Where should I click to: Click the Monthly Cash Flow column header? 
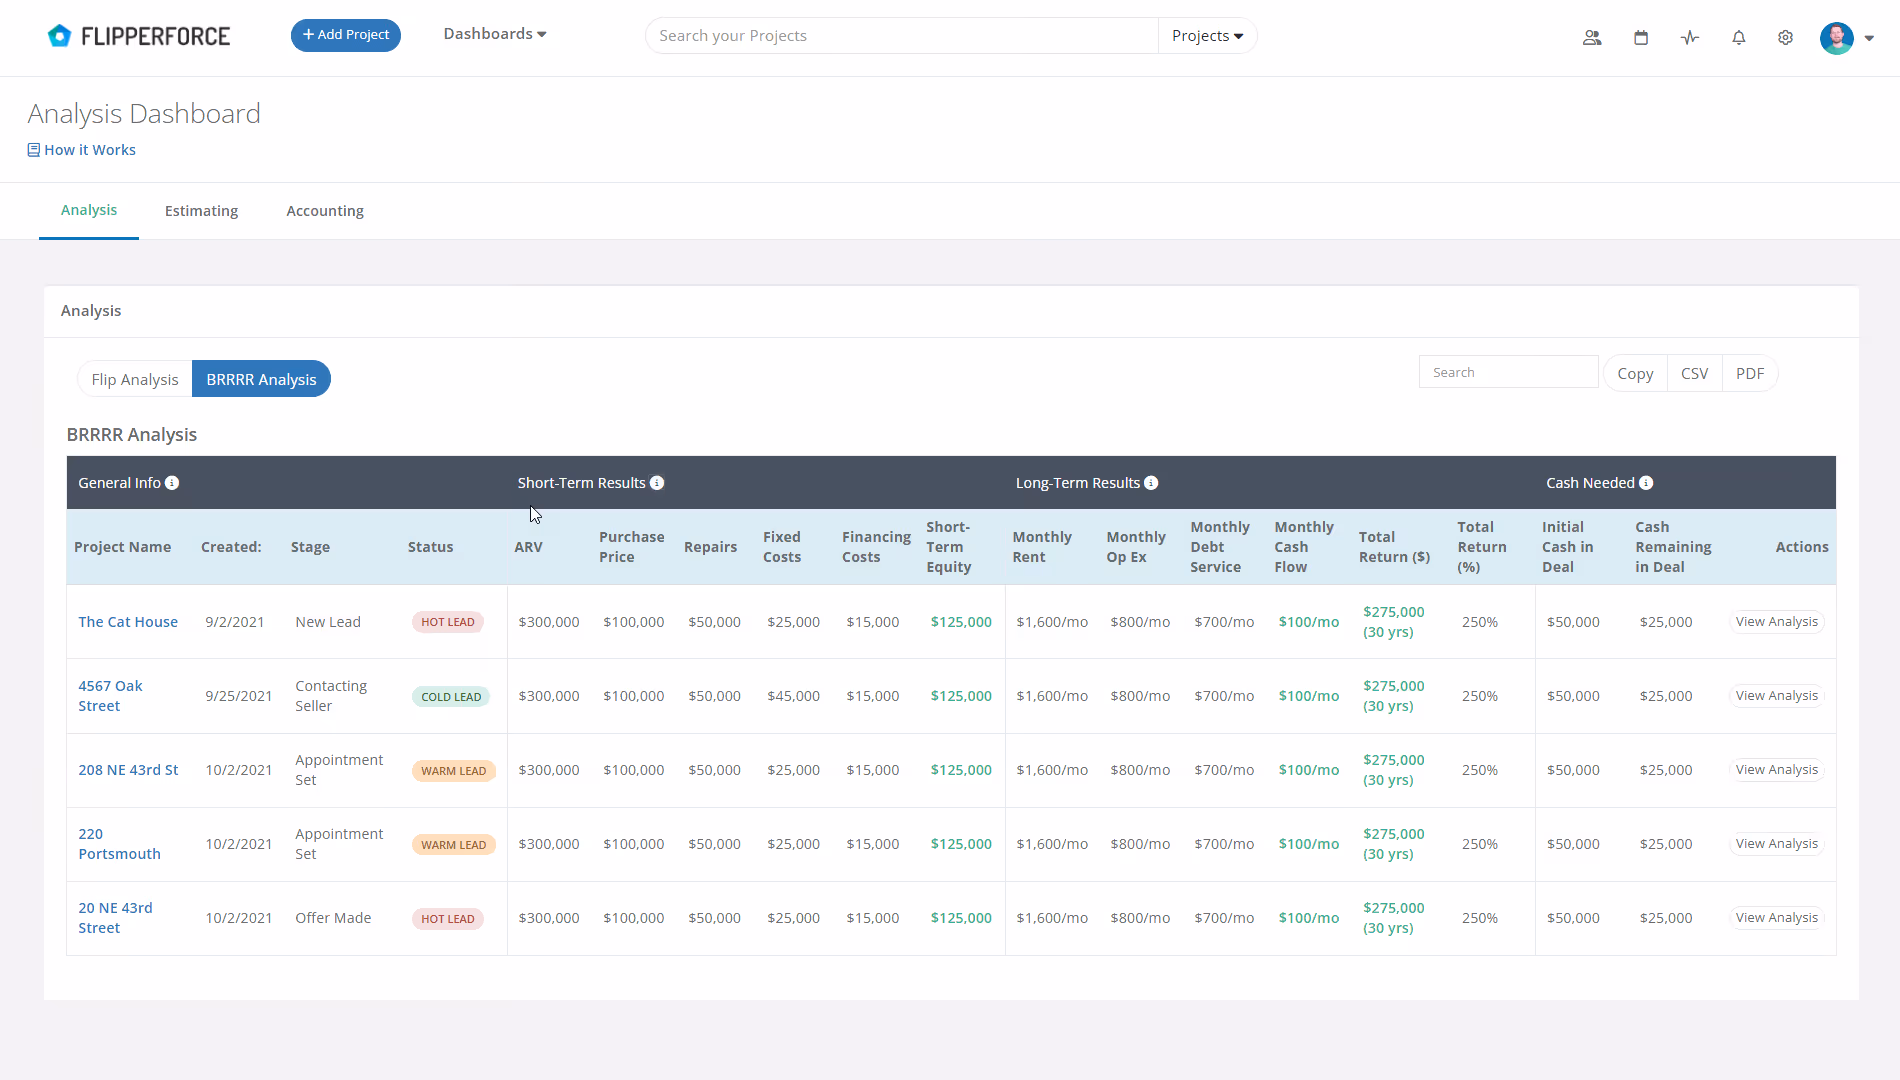click(1303, 547)
